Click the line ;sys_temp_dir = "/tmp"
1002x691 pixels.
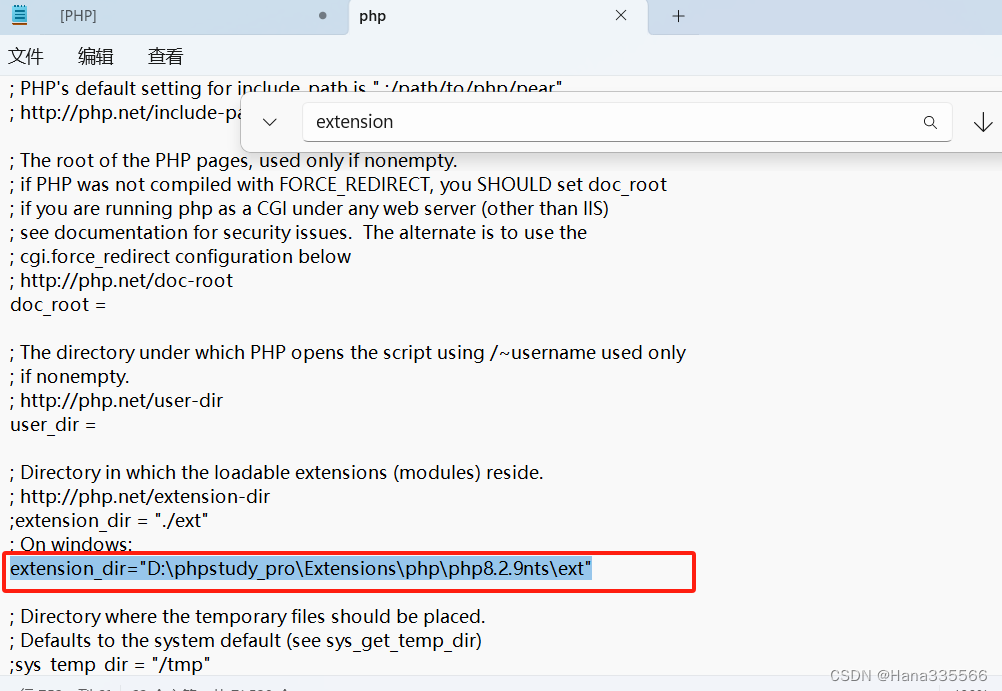(110, 665)
